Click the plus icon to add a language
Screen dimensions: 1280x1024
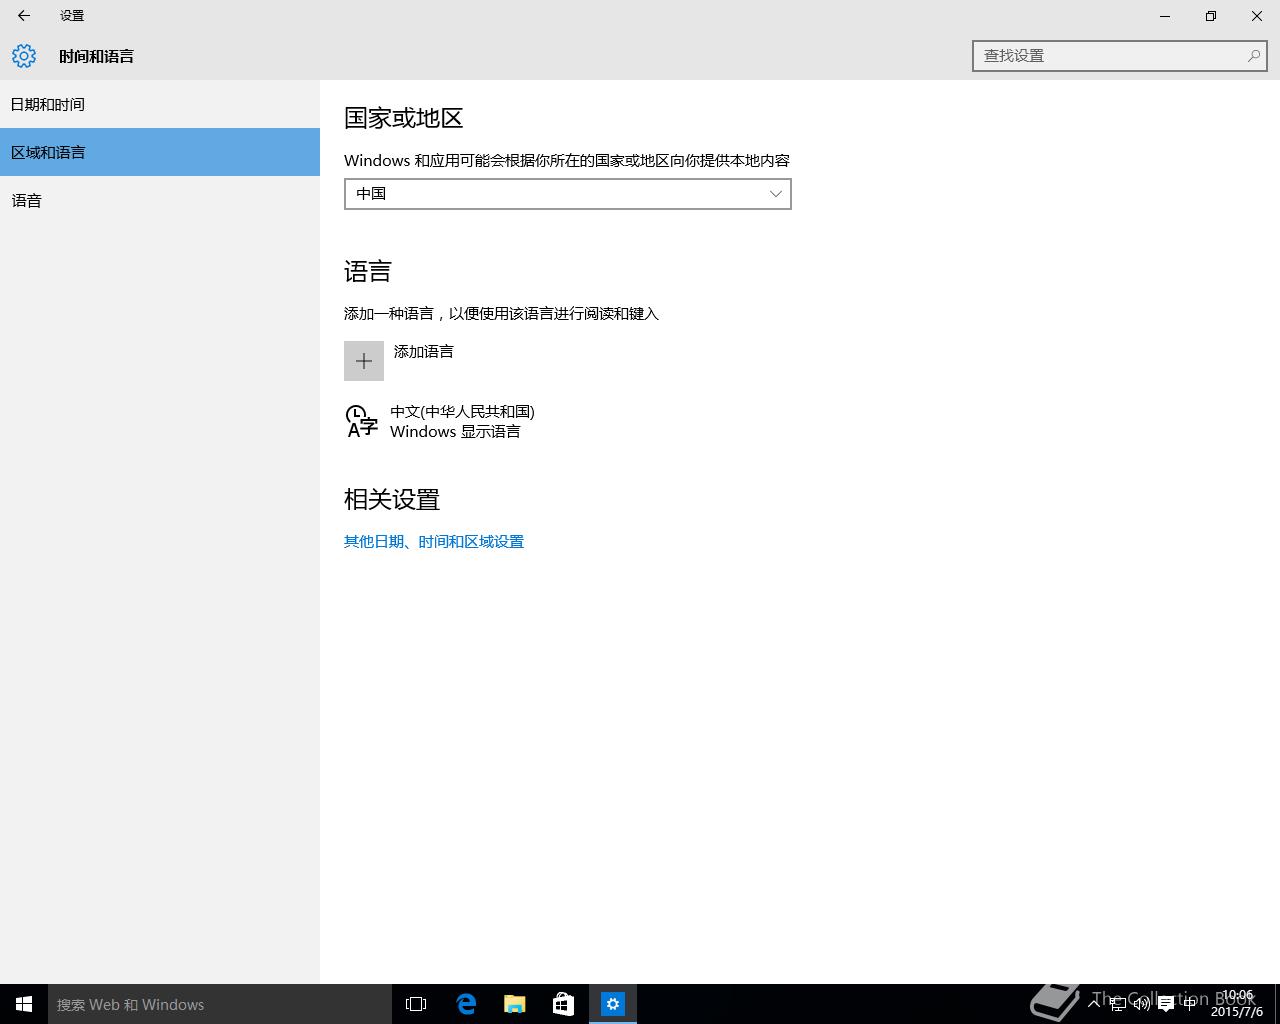[x=364, y=361]
